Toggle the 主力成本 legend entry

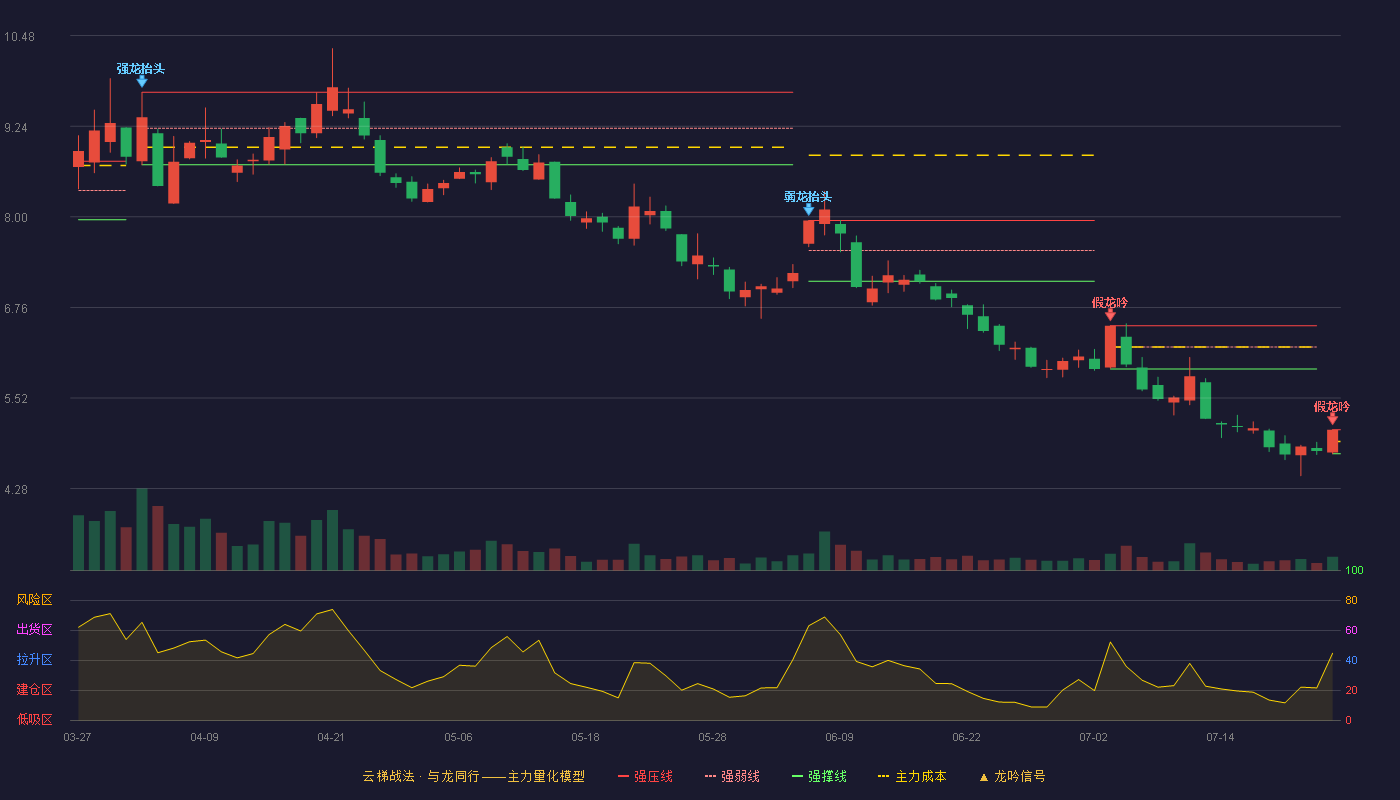(x=912, y=776)
